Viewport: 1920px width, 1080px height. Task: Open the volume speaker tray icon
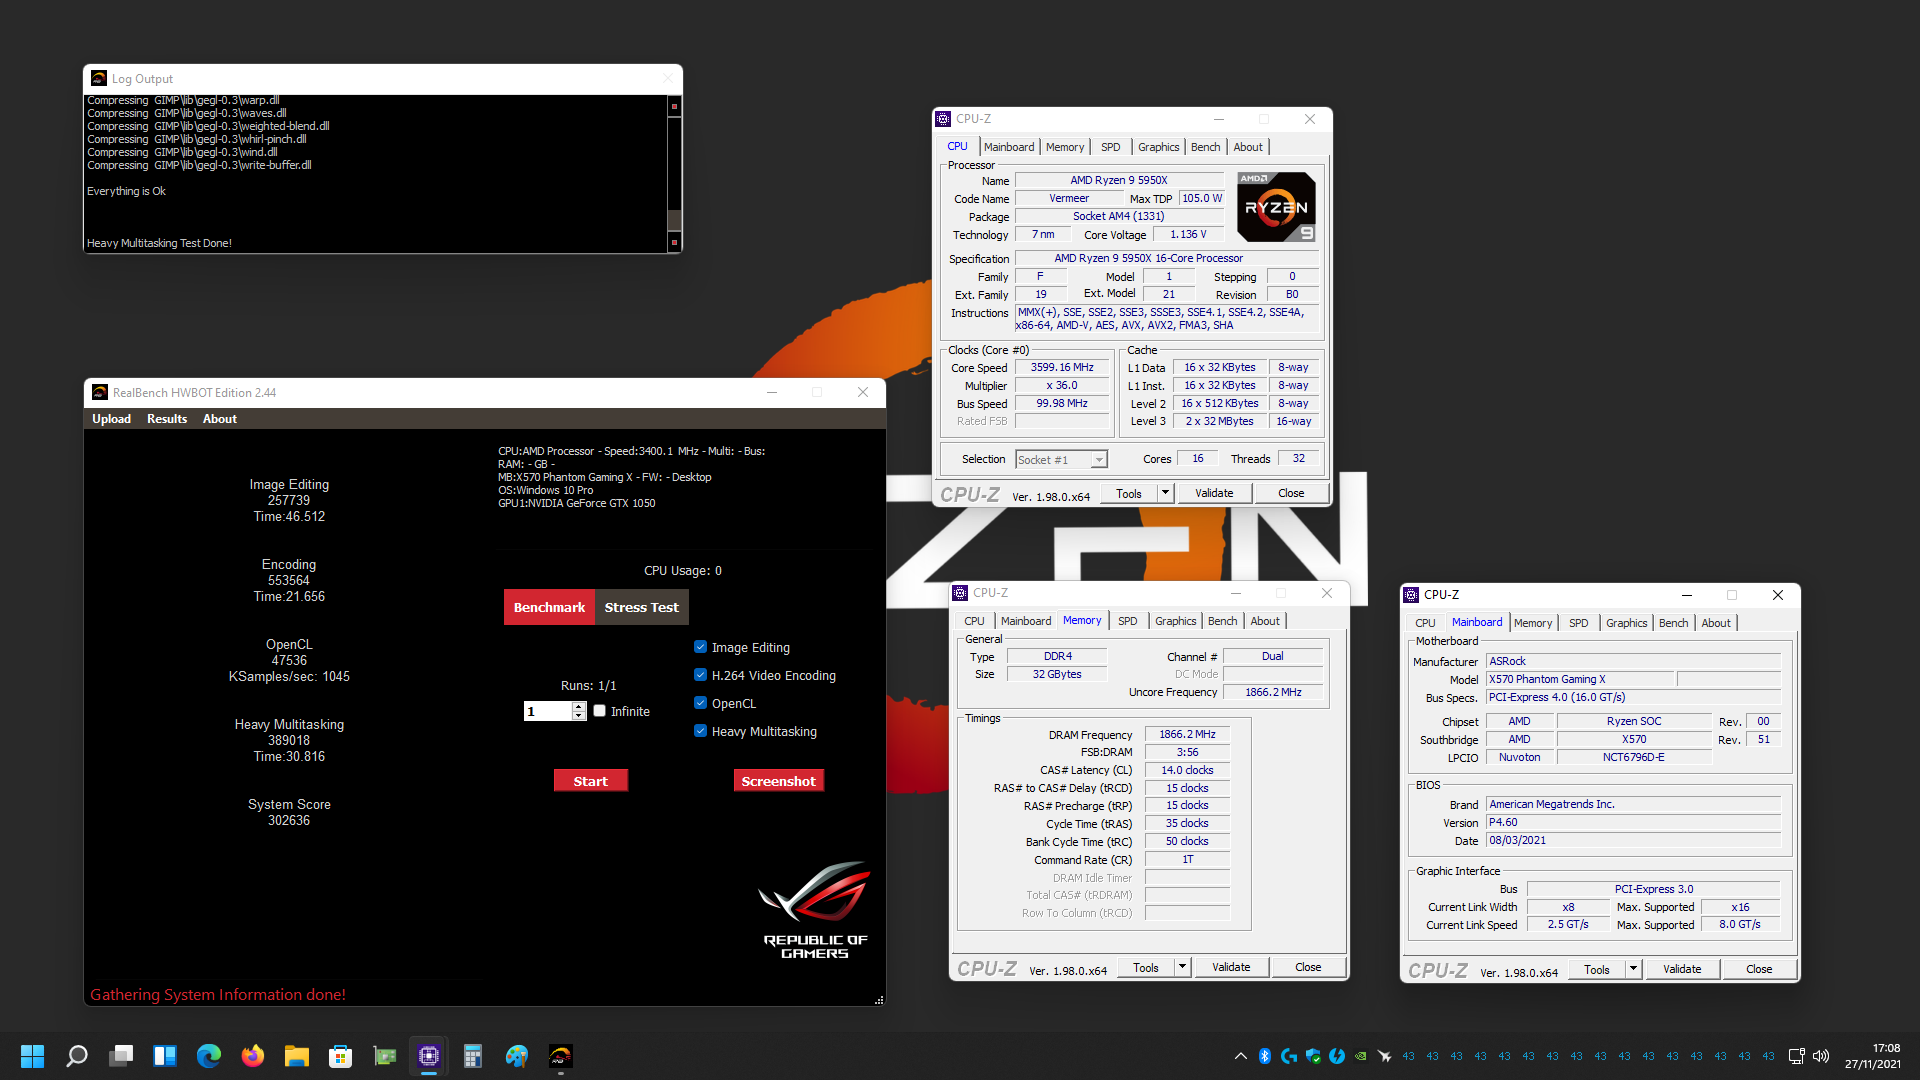(1821, 1056)
